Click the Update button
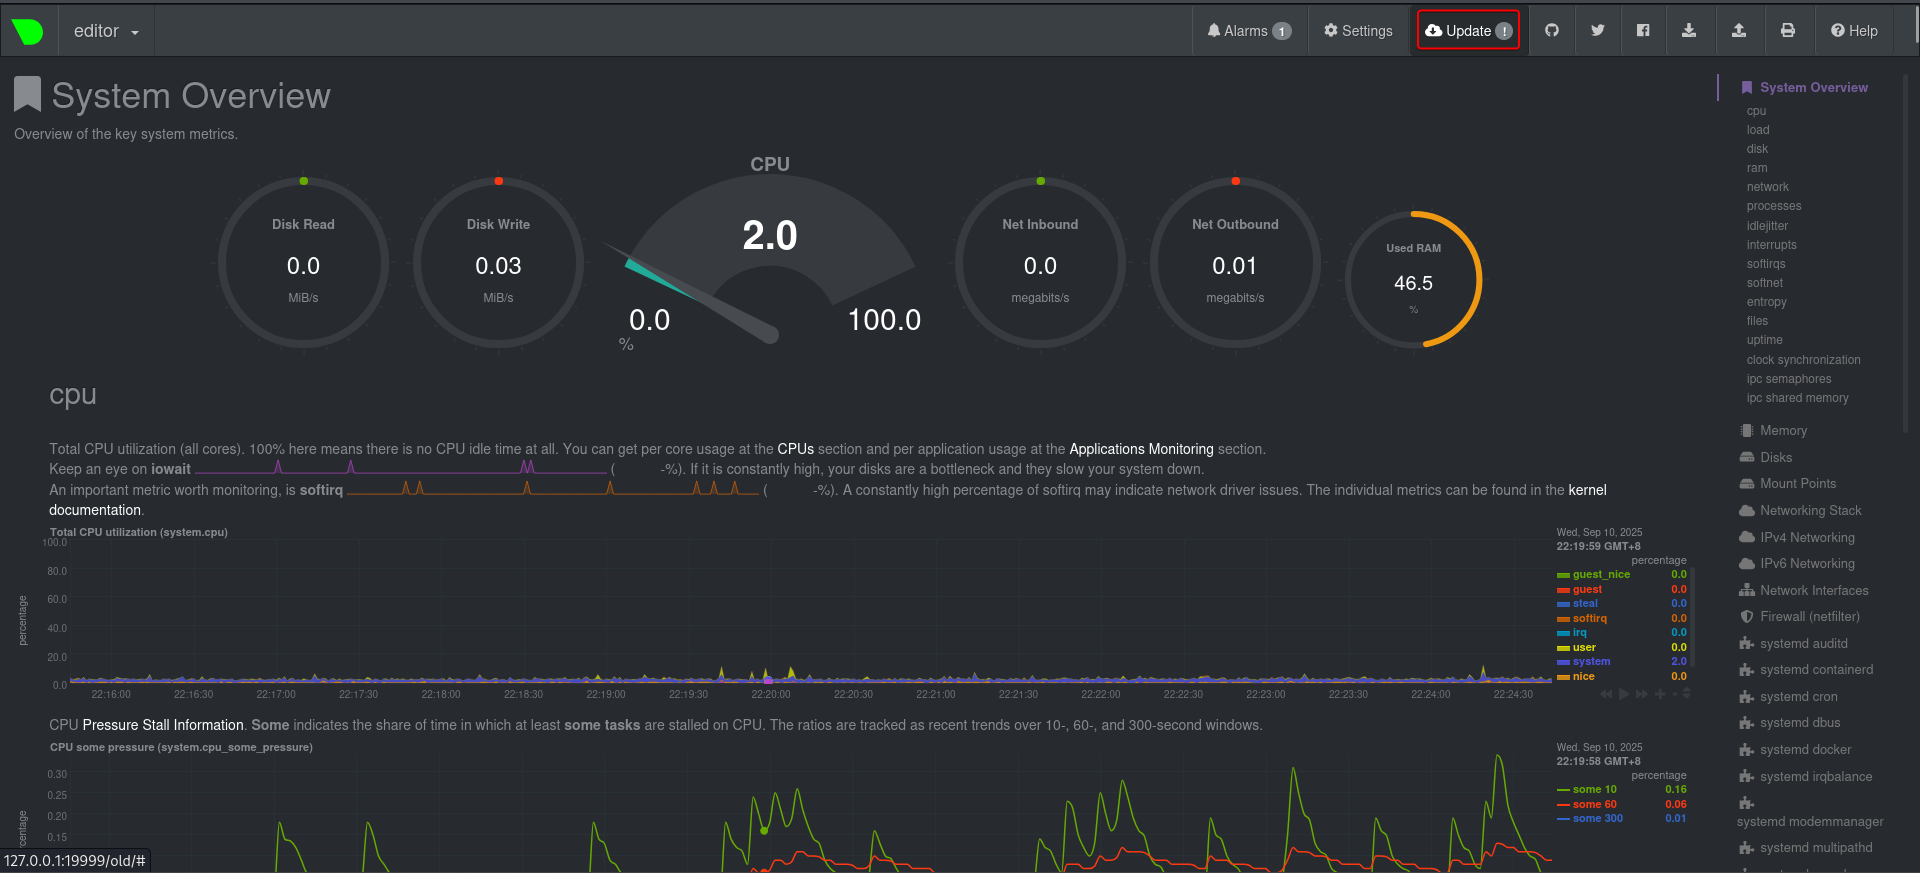Image resolution: width=1920 pixels, height=873 pixels. coord(1467,31)
